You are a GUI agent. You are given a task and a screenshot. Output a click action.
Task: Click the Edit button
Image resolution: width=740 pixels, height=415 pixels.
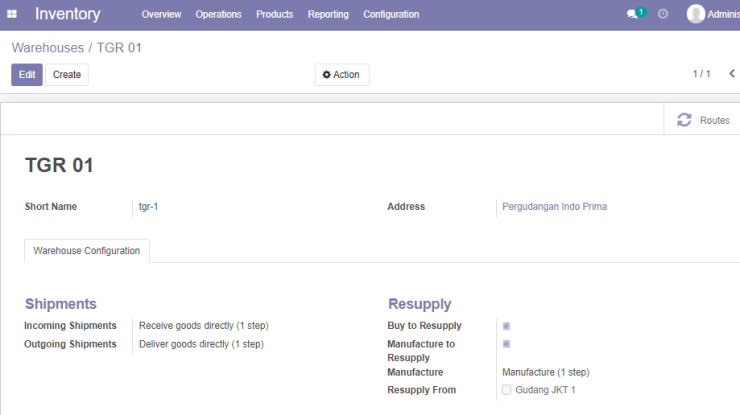click(27, 75)
